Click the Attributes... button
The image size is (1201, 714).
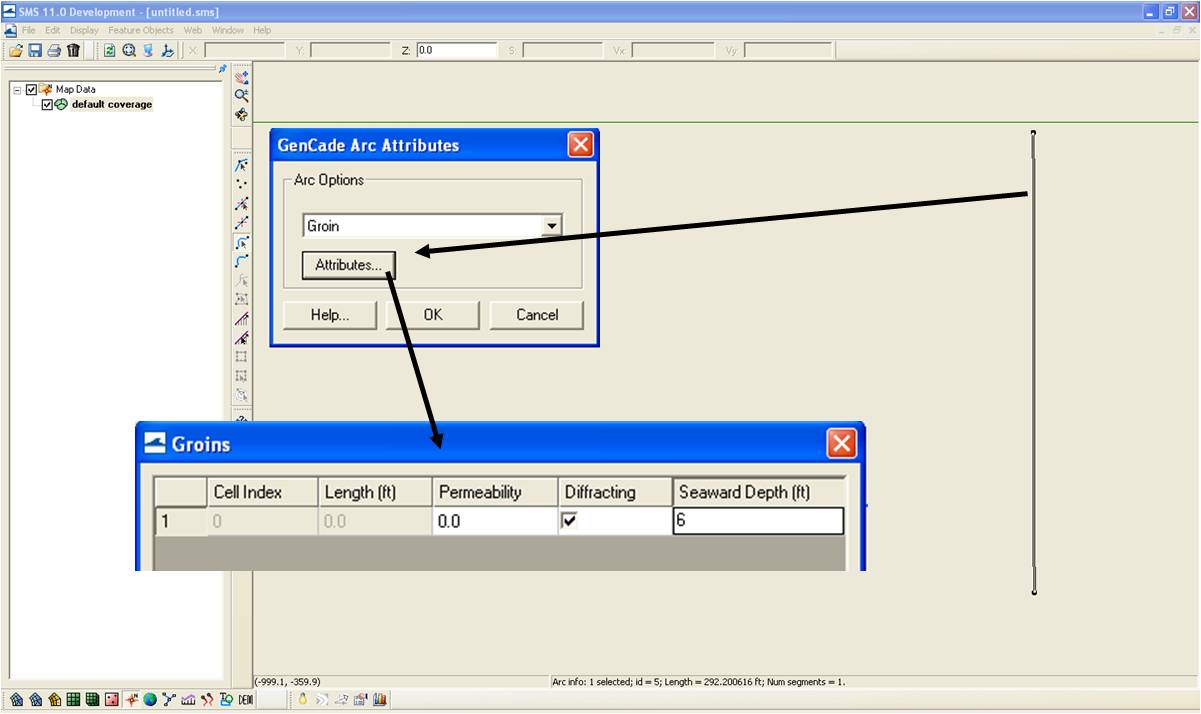point(348,265)
